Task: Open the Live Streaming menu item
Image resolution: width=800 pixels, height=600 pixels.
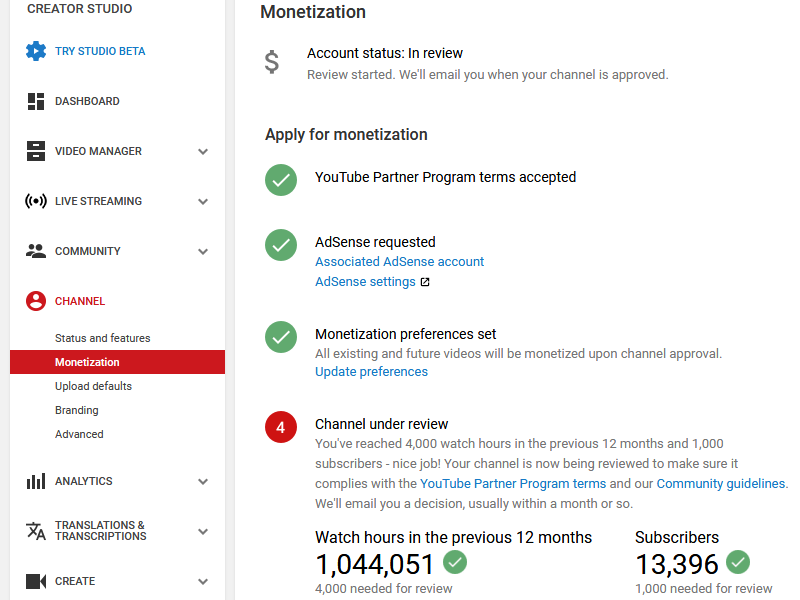Action: pos(98,201)
